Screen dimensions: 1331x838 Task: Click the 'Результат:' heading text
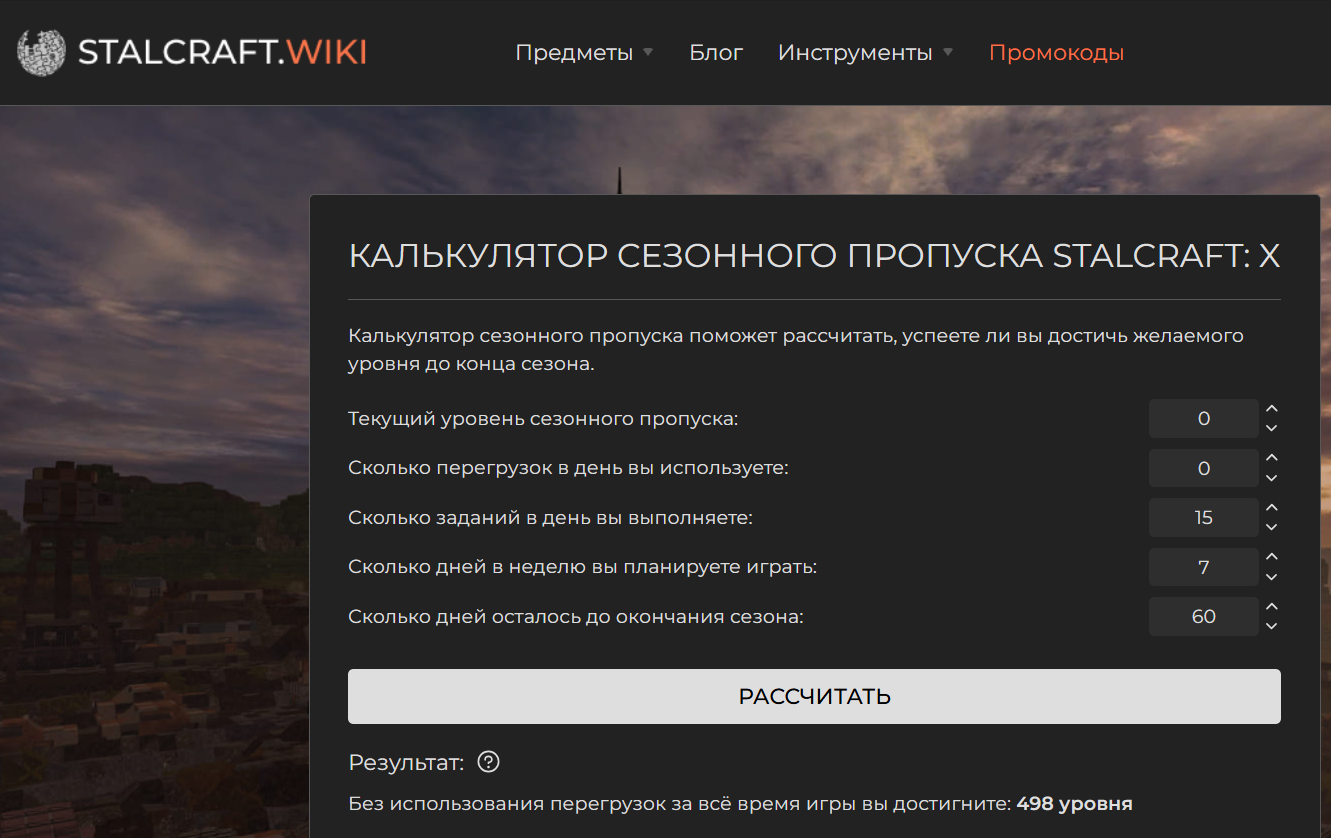pyautogui.click(x=406, y=763)
